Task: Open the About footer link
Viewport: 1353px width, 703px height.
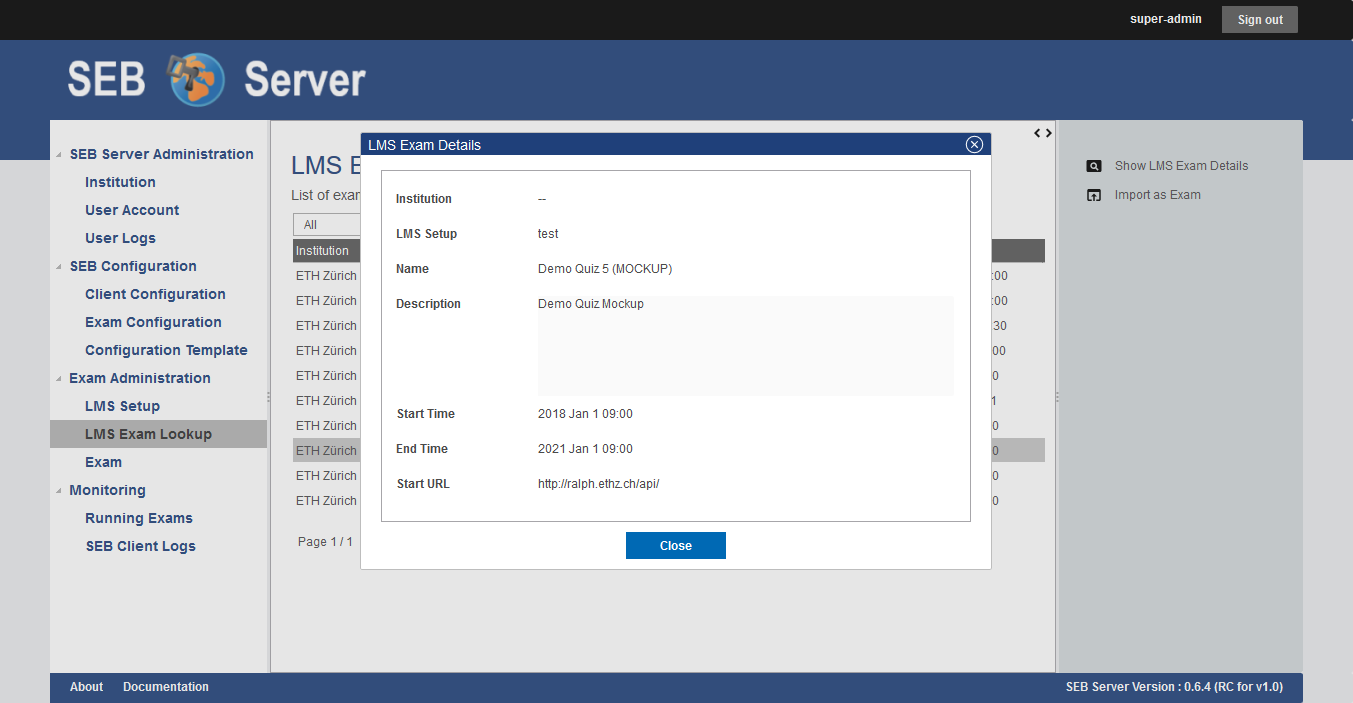Action: (x=86, y=687)
